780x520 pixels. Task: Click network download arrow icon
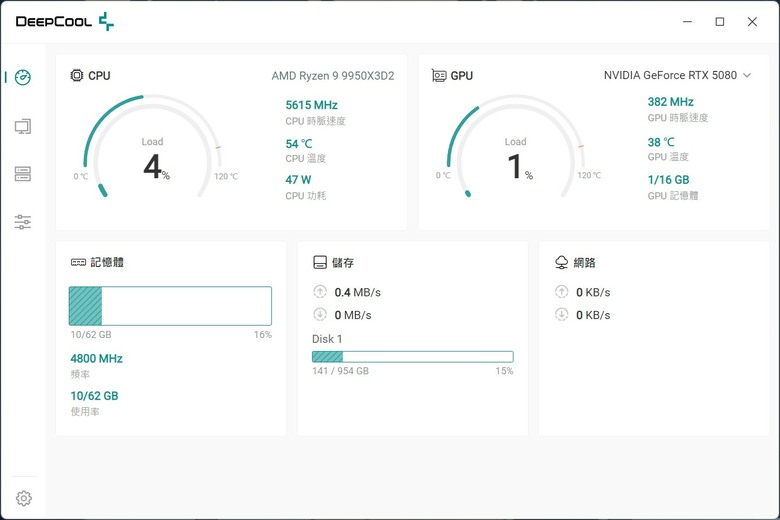coord(561,314)
